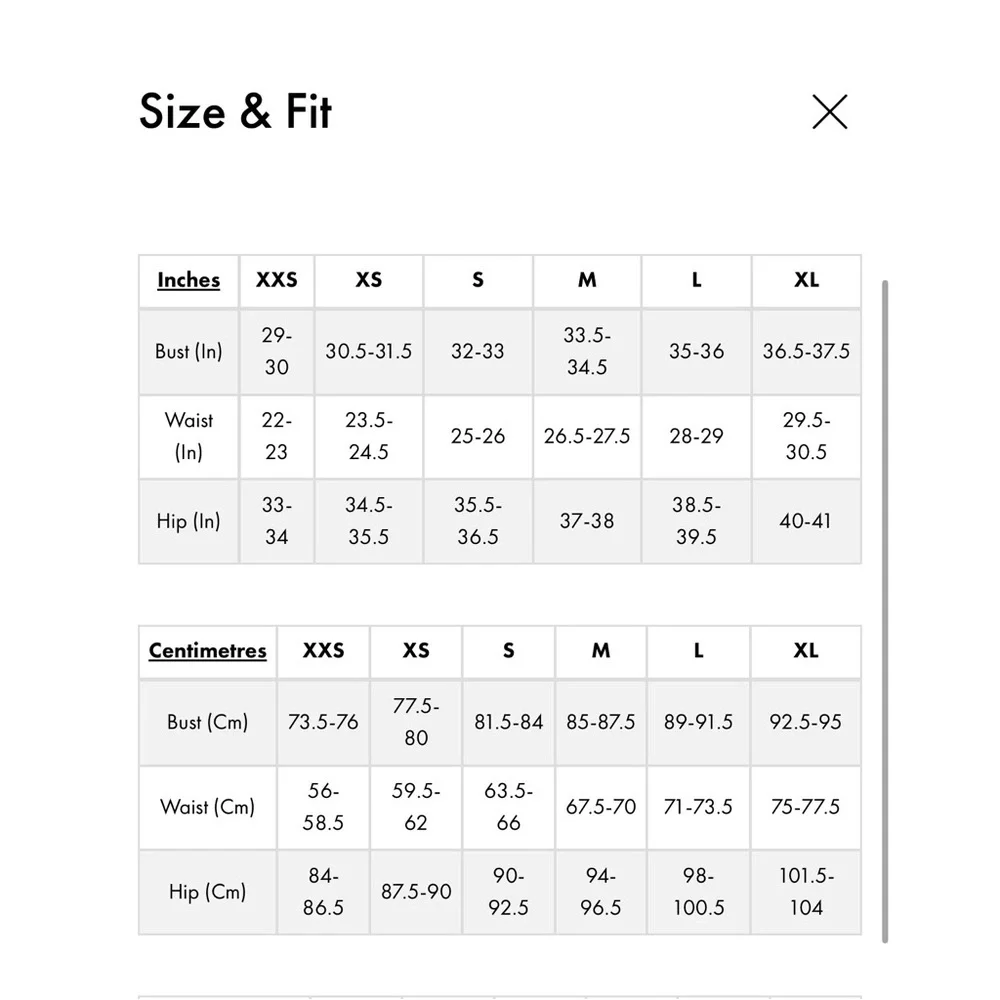1000x1000 pixels.
Task: Click the underlined Inches table heading
Action: click(188, 280)
